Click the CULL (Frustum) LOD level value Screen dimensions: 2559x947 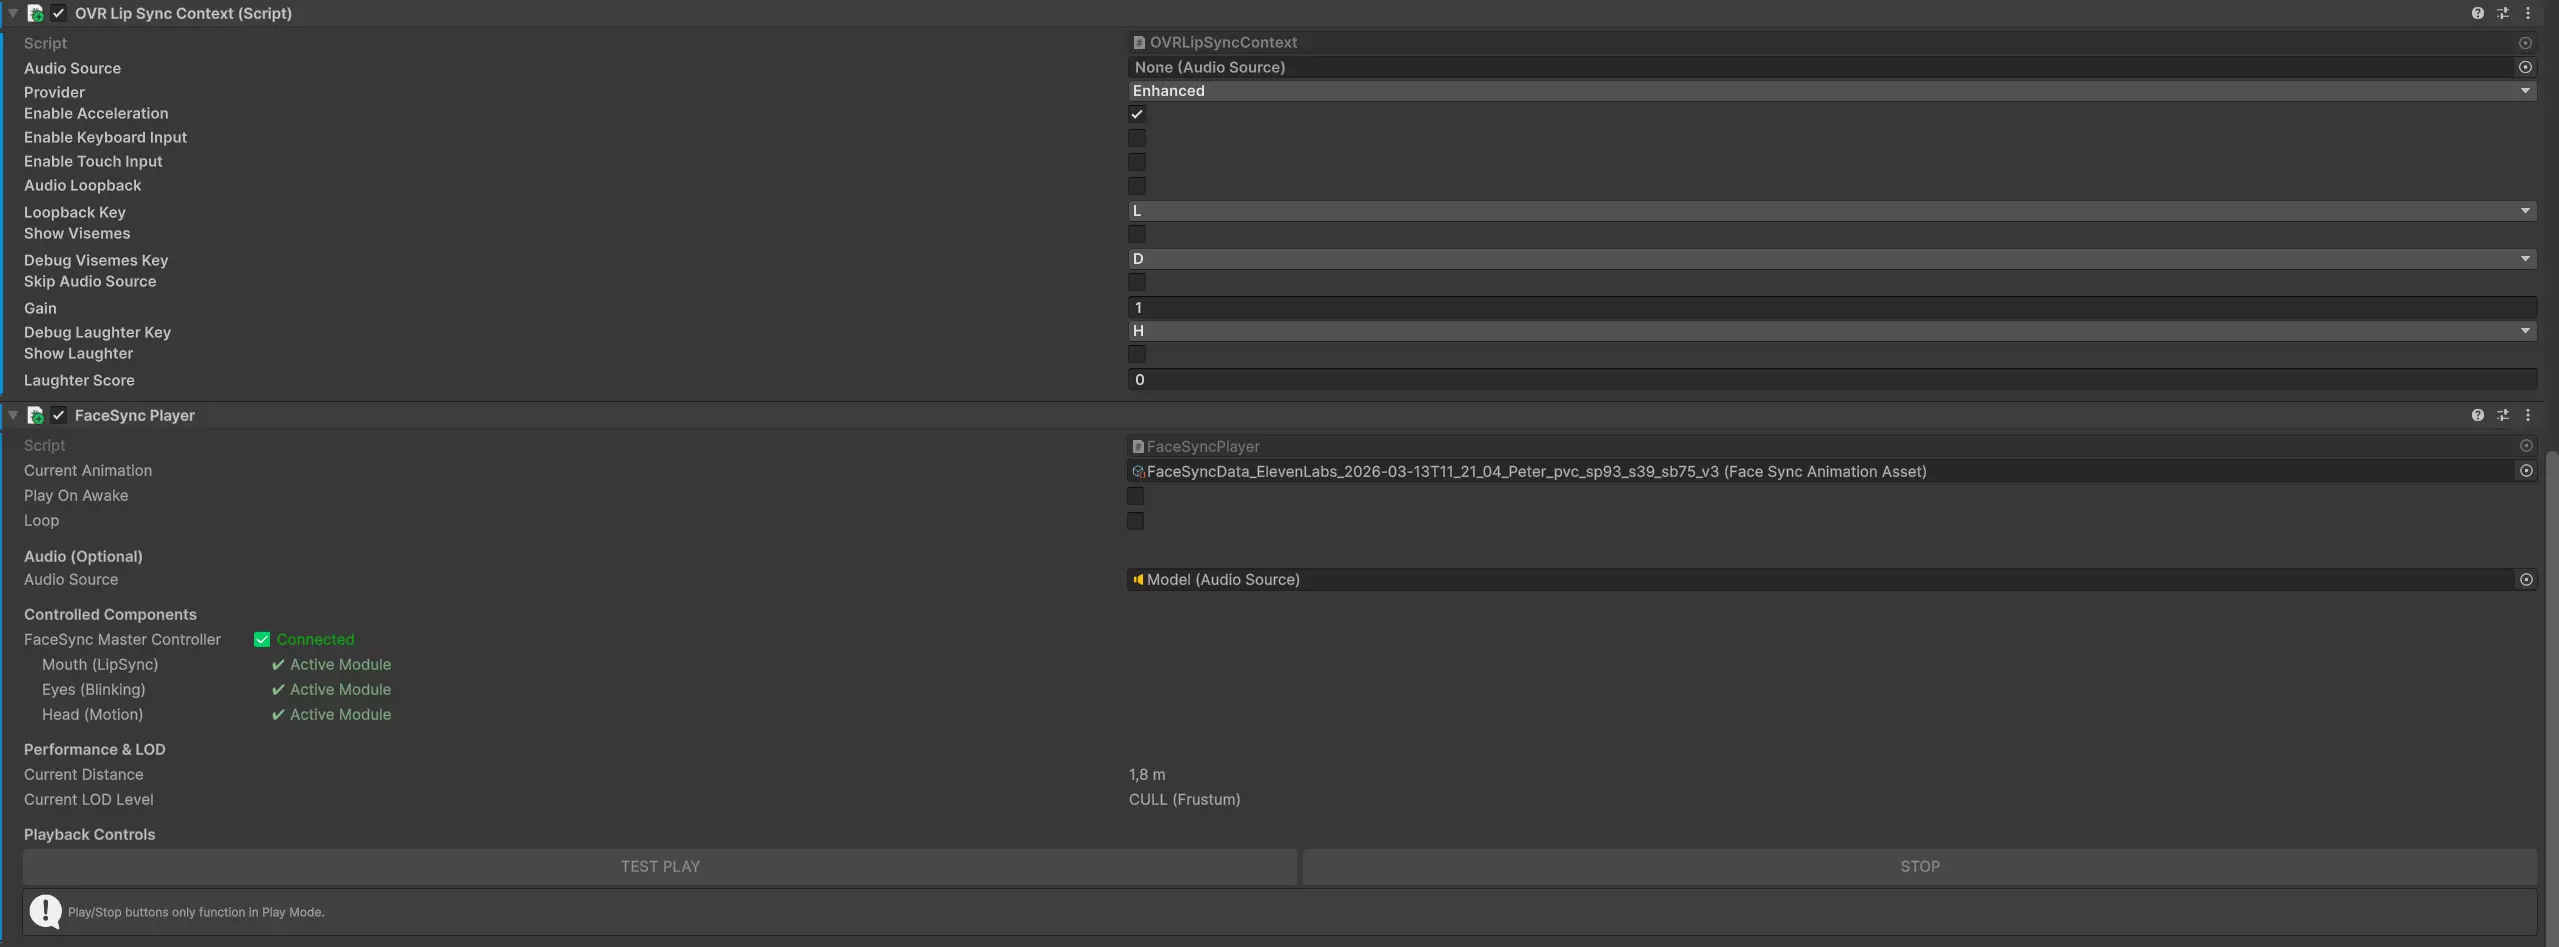click(x=1184, y=800)
